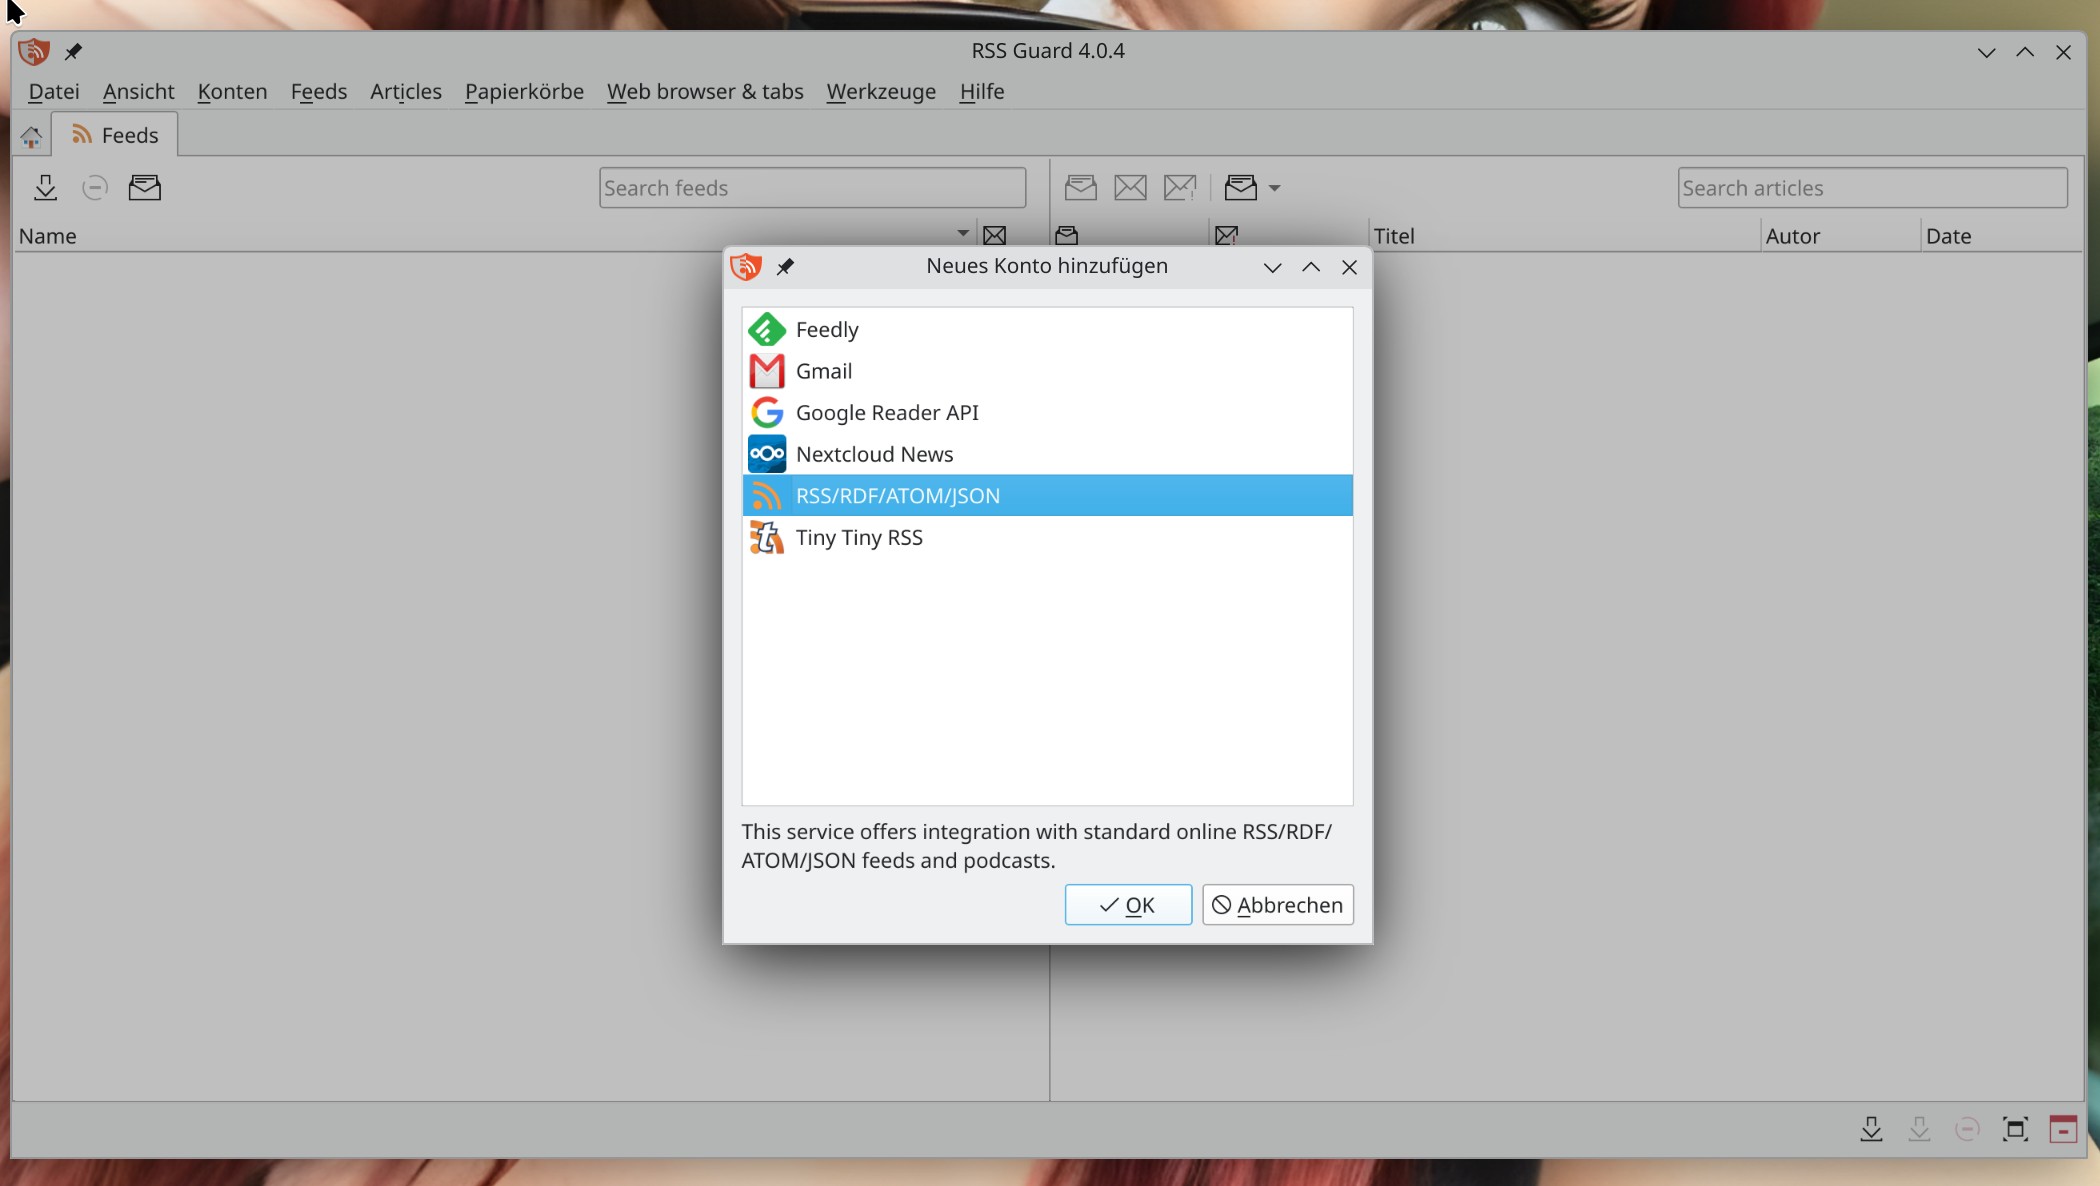The image size is (2100, 1186).
Task: Mark feeds read with open-envelope icon
Action: coord(145,187)
